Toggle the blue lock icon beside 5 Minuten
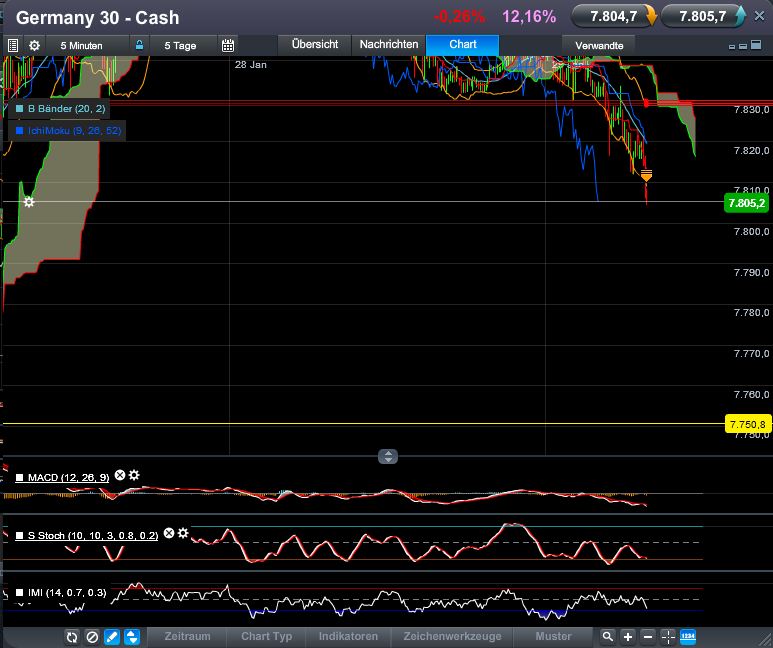 140,45
